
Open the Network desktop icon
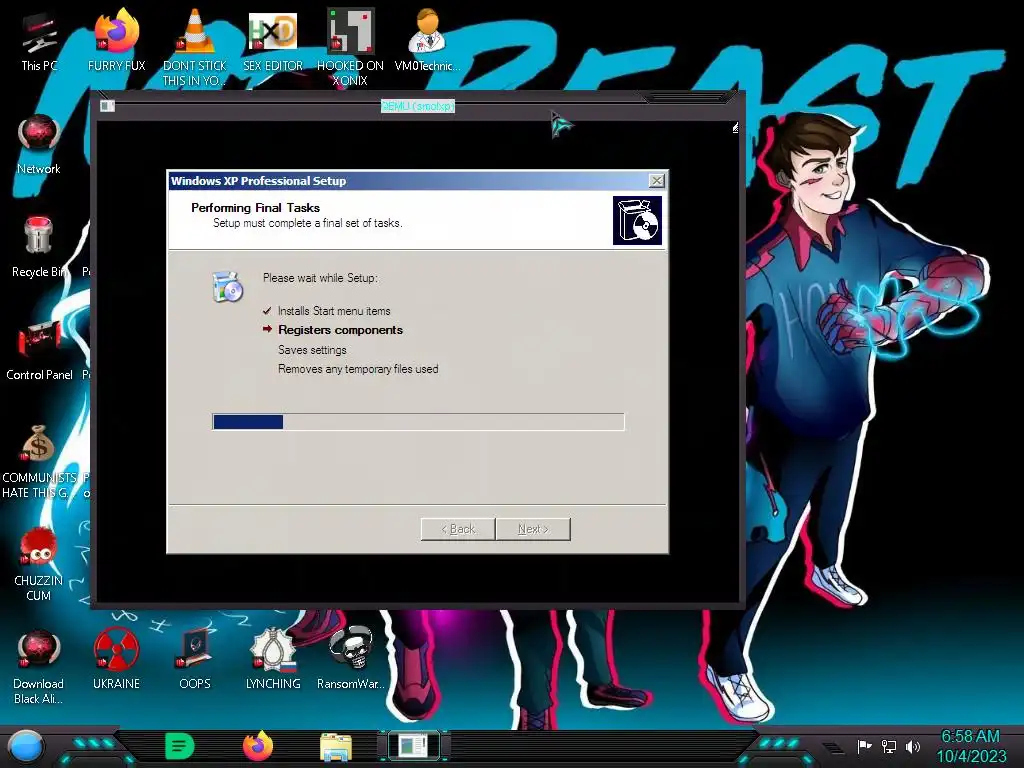39,145
